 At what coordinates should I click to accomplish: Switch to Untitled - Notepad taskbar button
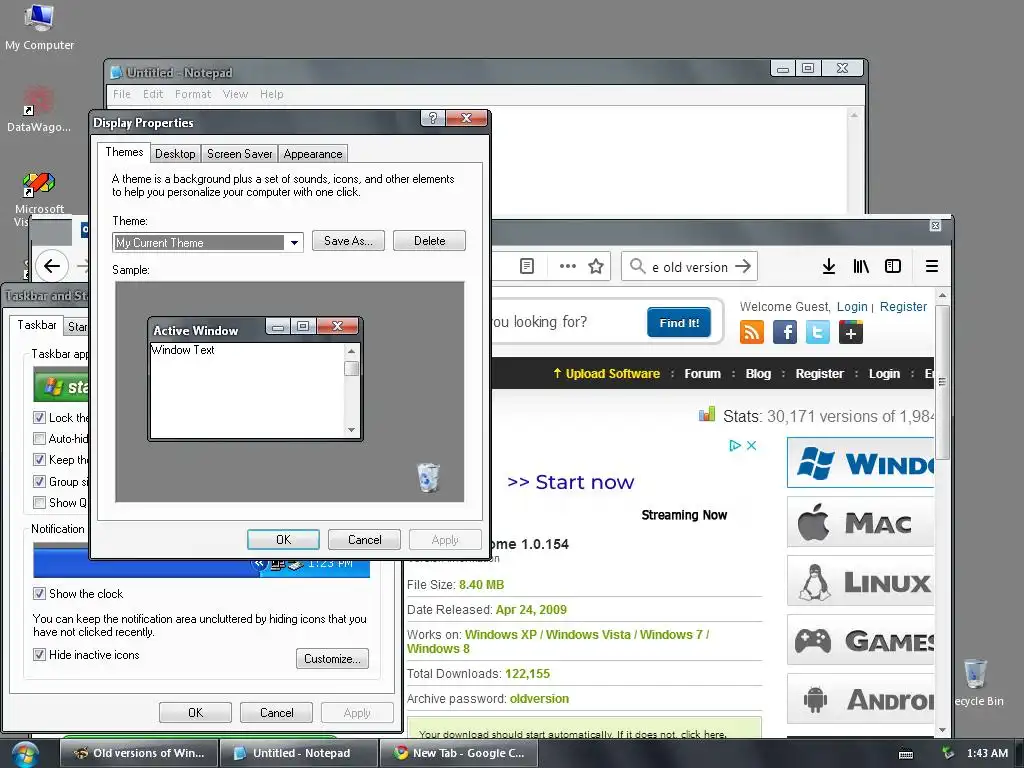pos(299,753)
